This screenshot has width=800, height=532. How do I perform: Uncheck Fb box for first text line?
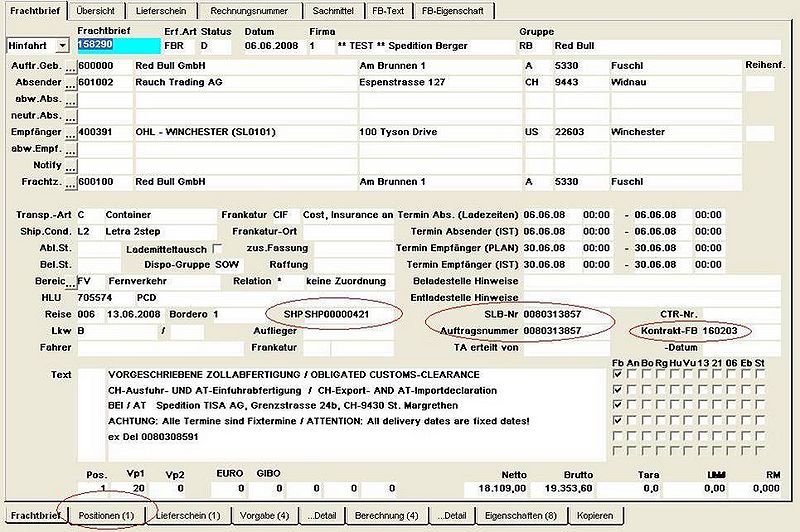coord(617,374)
